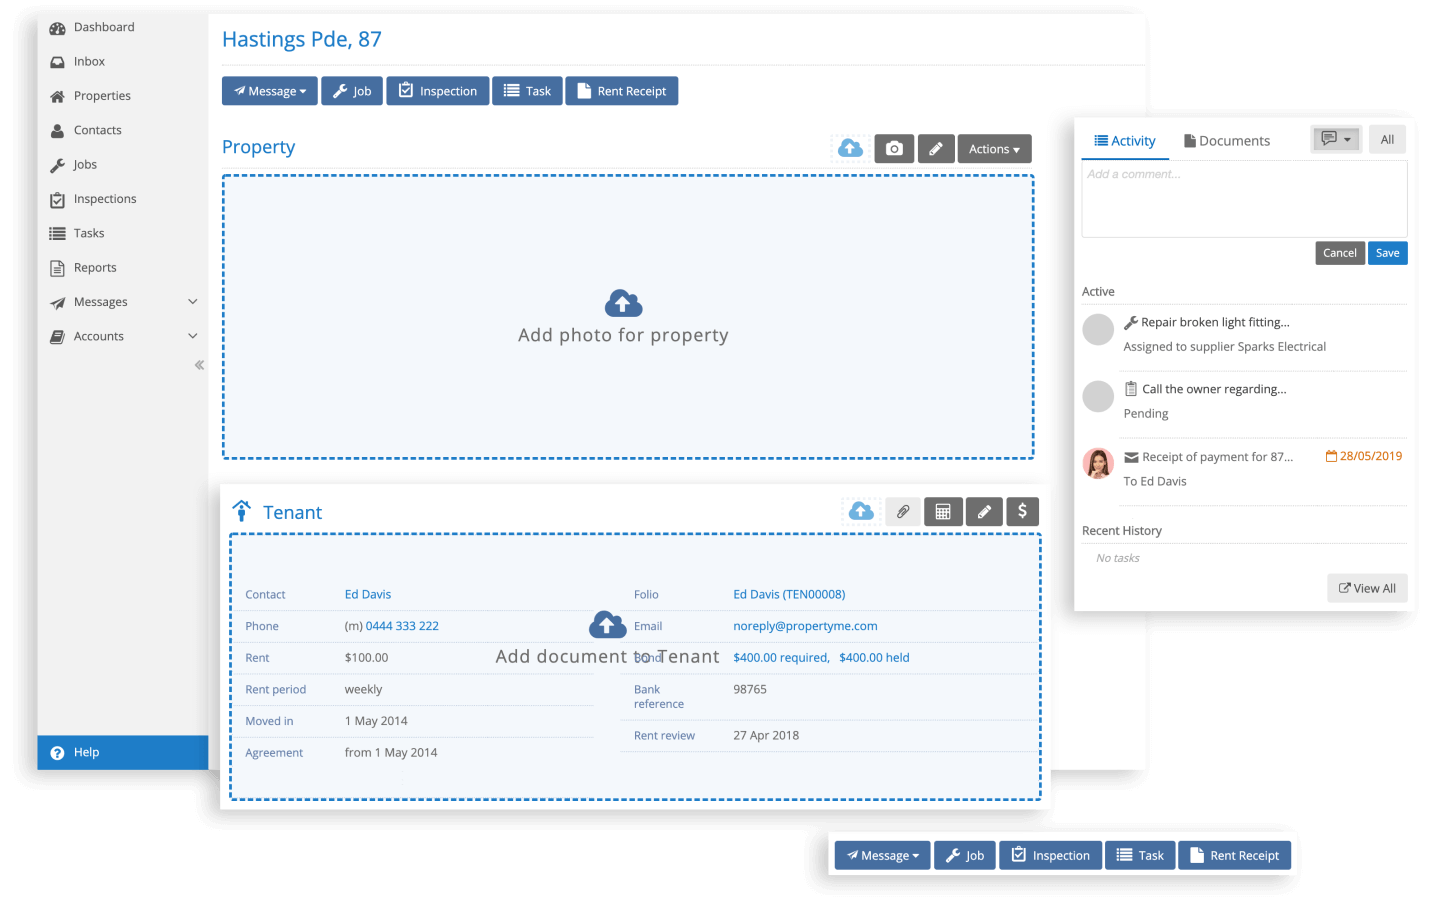Open the Message dropdown button
The width and height of the screenshot is (1430, 900).
[269, 90]
